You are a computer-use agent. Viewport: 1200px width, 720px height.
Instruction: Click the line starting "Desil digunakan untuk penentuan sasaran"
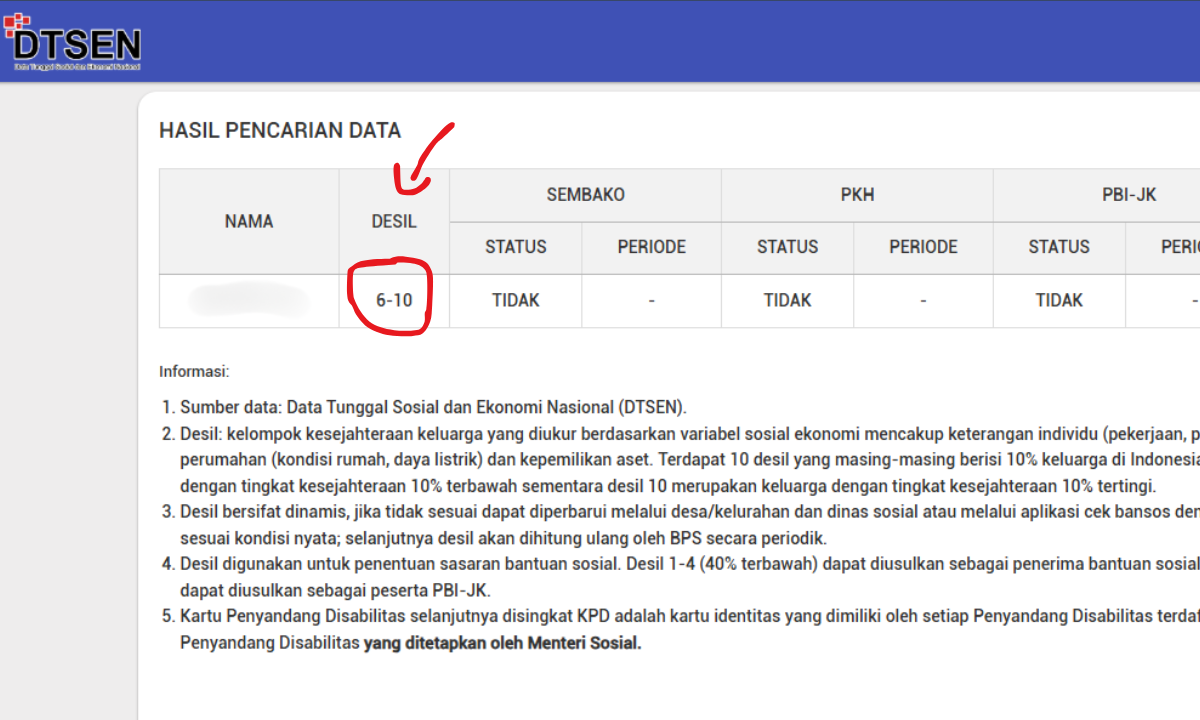[690, 565]
